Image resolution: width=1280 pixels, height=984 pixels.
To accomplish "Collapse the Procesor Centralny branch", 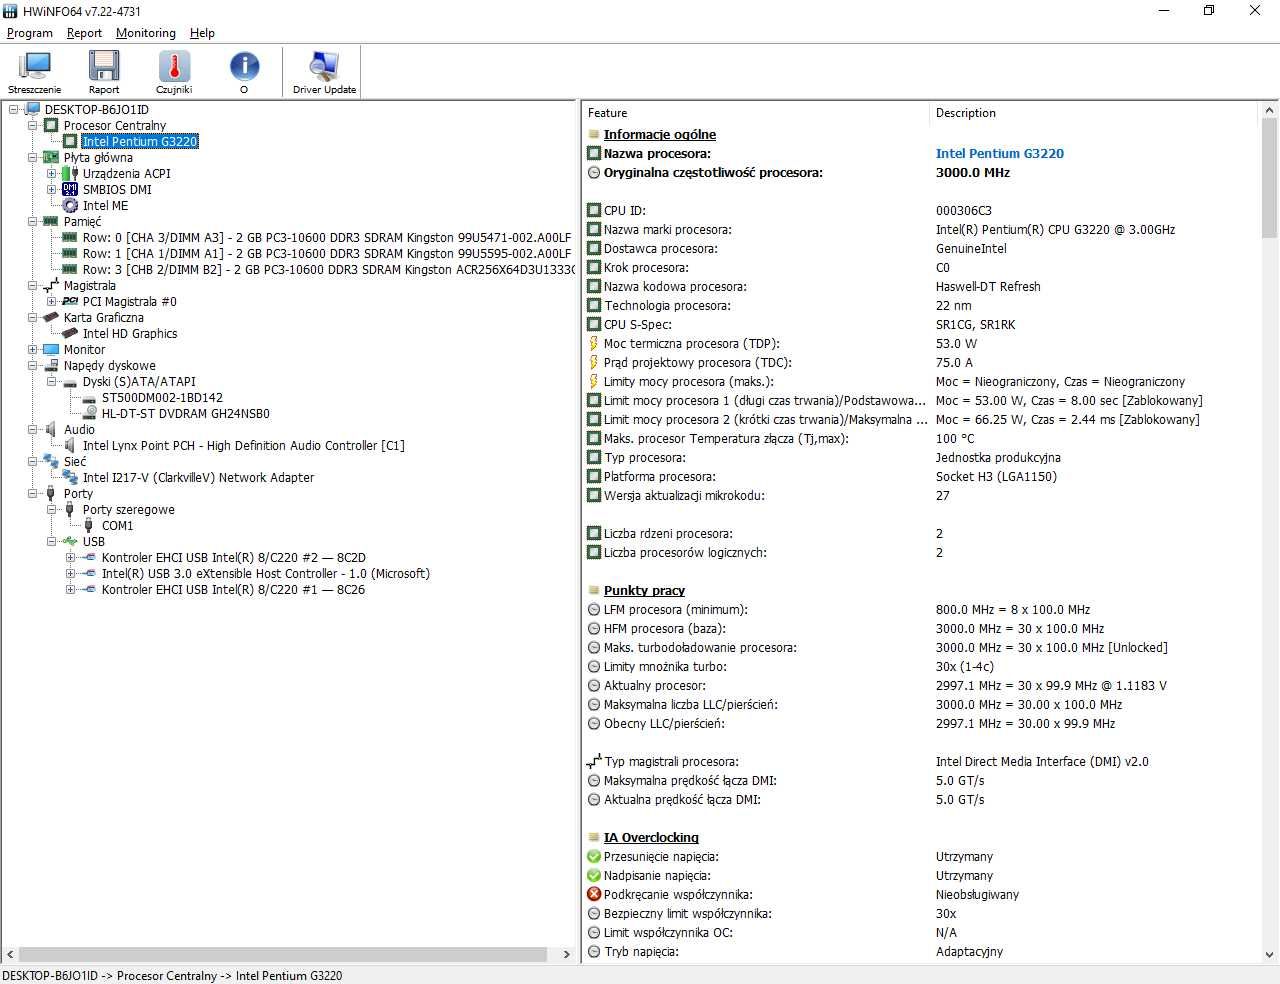I will pos(33,125).
